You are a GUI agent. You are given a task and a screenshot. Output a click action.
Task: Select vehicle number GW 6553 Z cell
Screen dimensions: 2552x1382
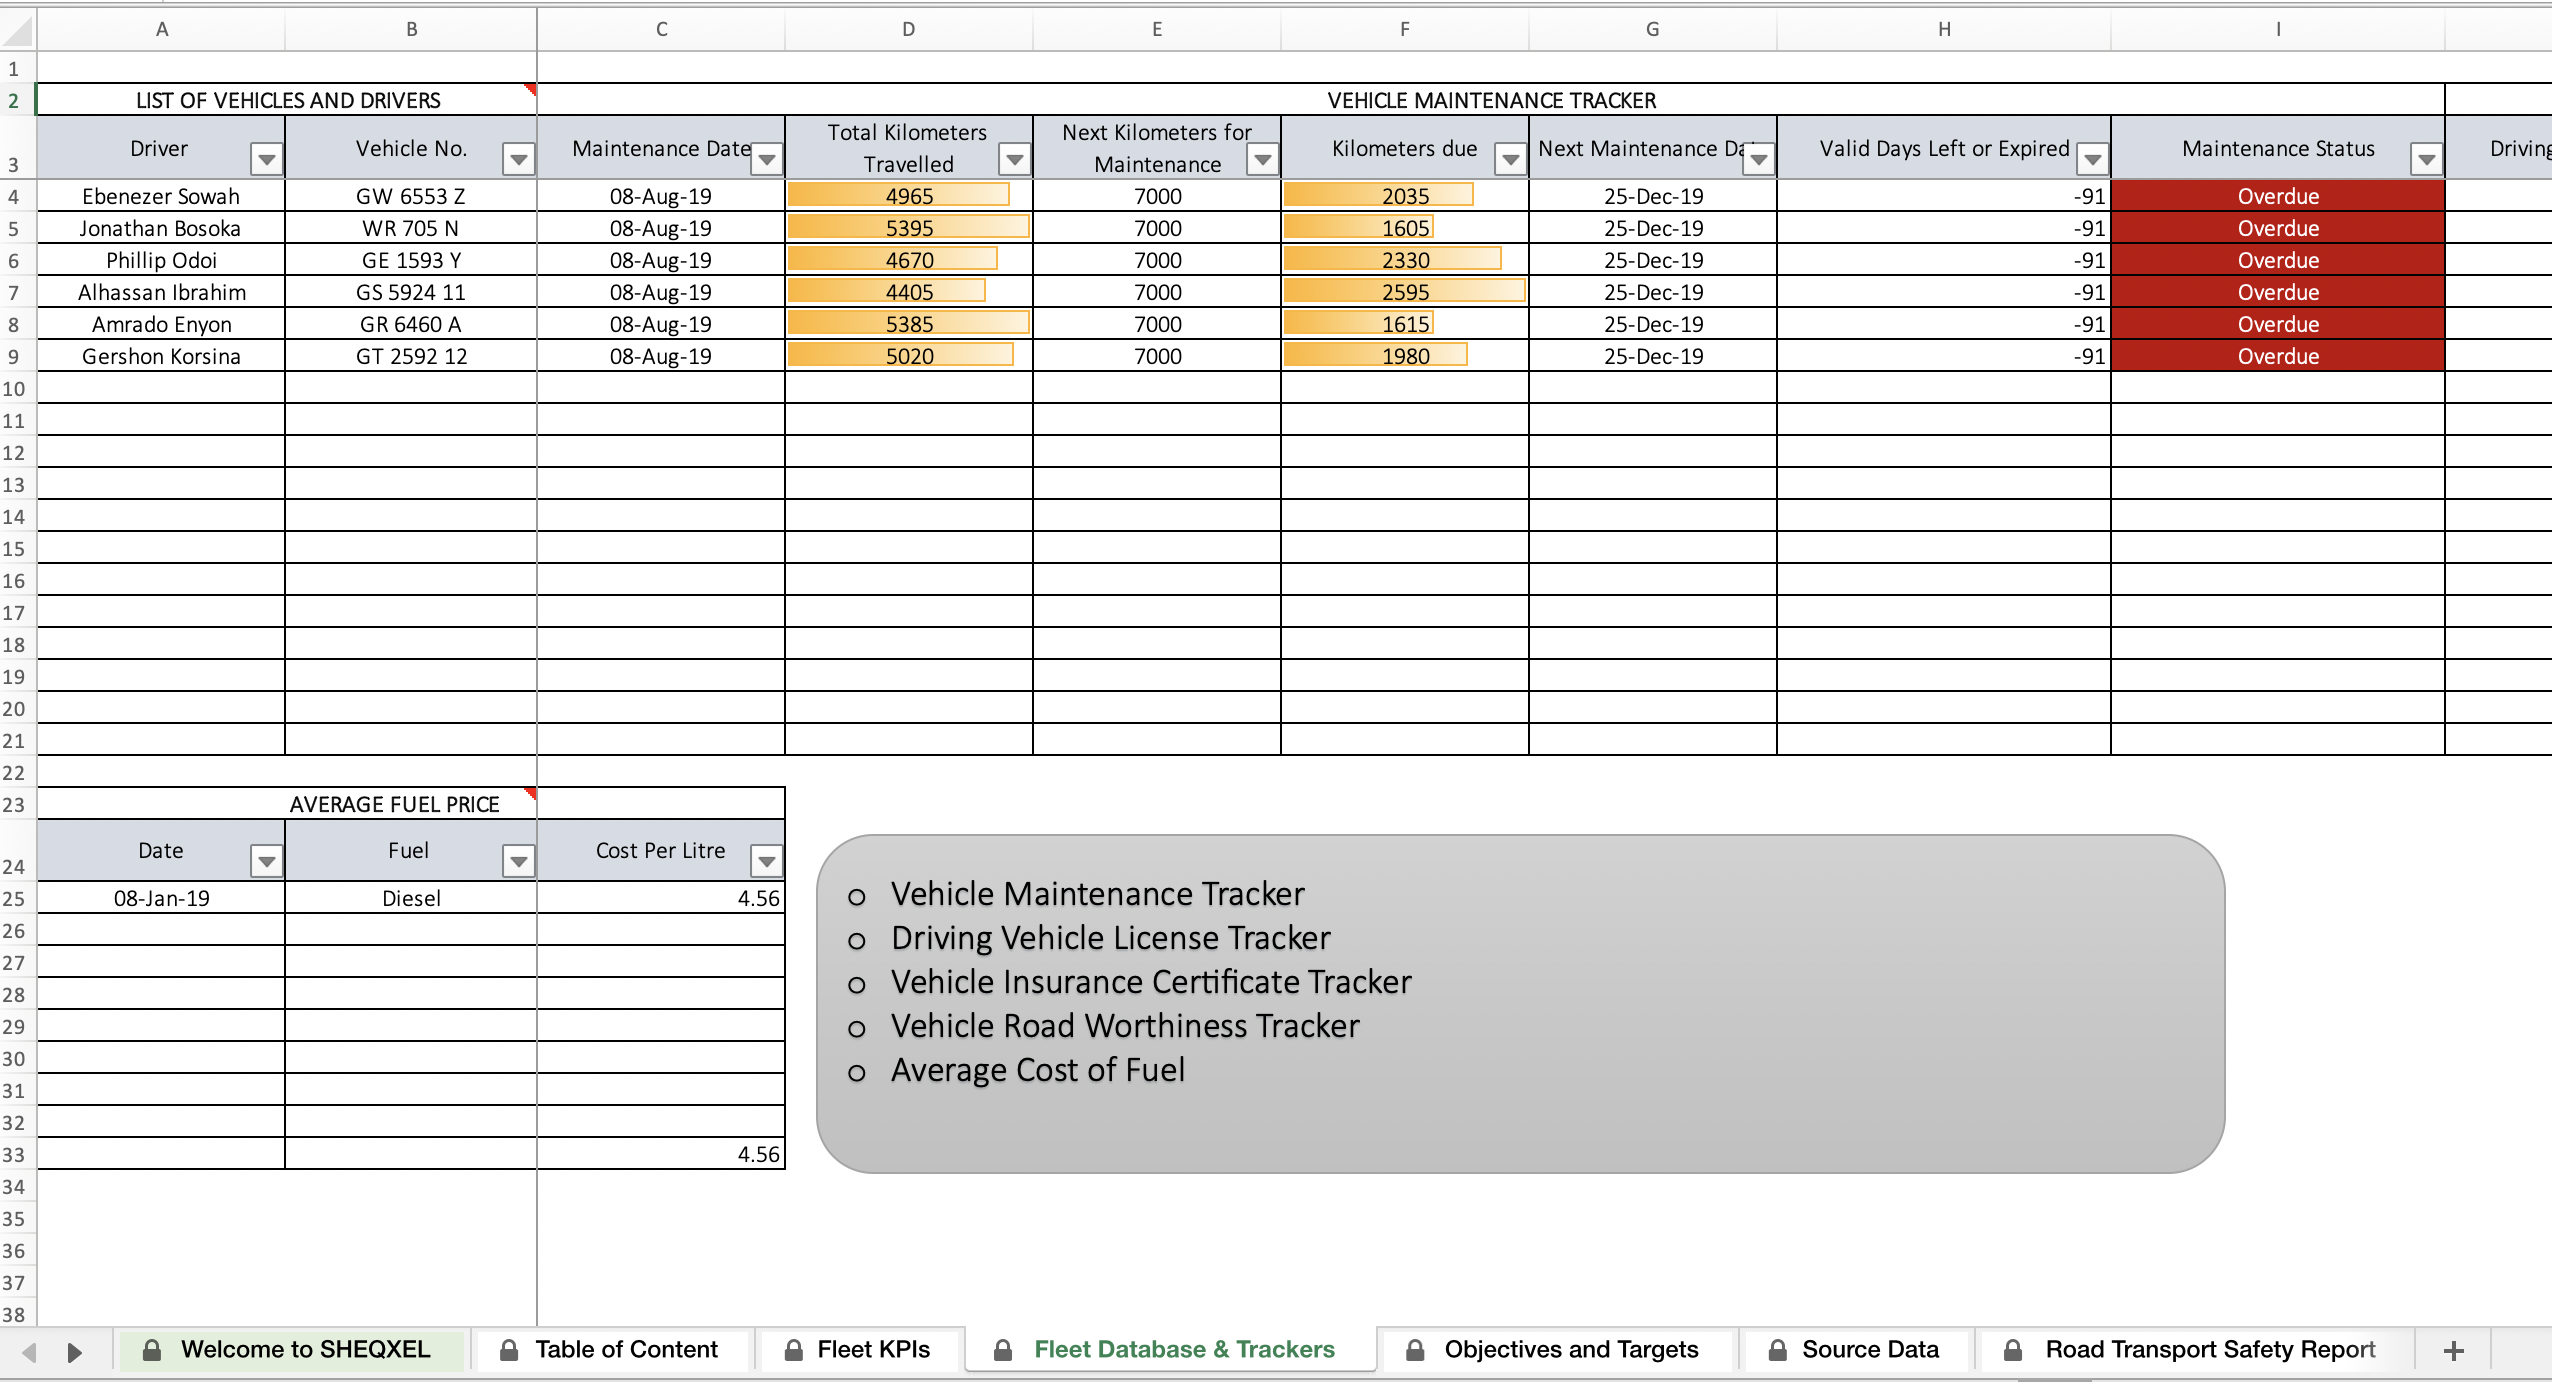tap(411, 196)
